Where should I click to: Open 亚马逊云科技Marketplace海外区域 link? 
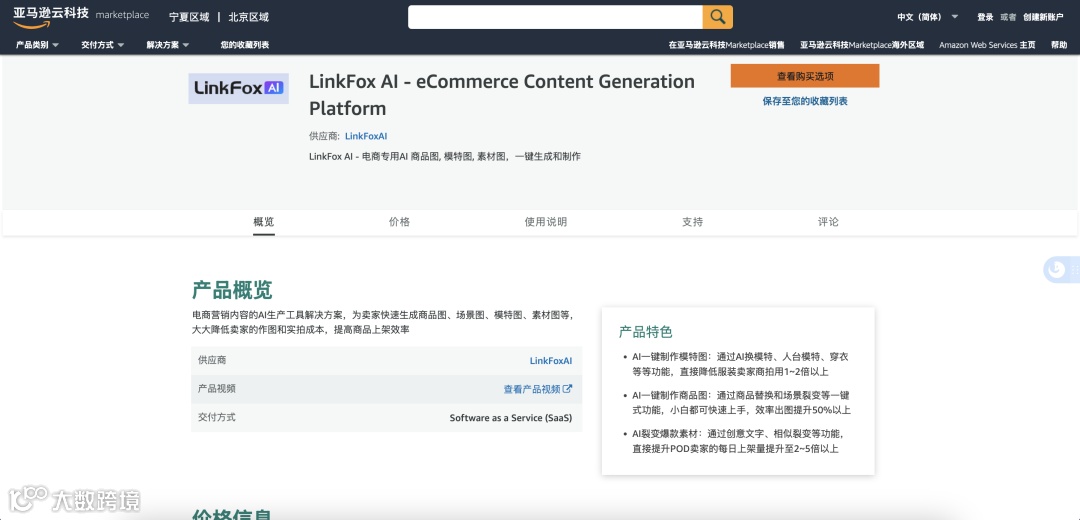coord(862,45)
